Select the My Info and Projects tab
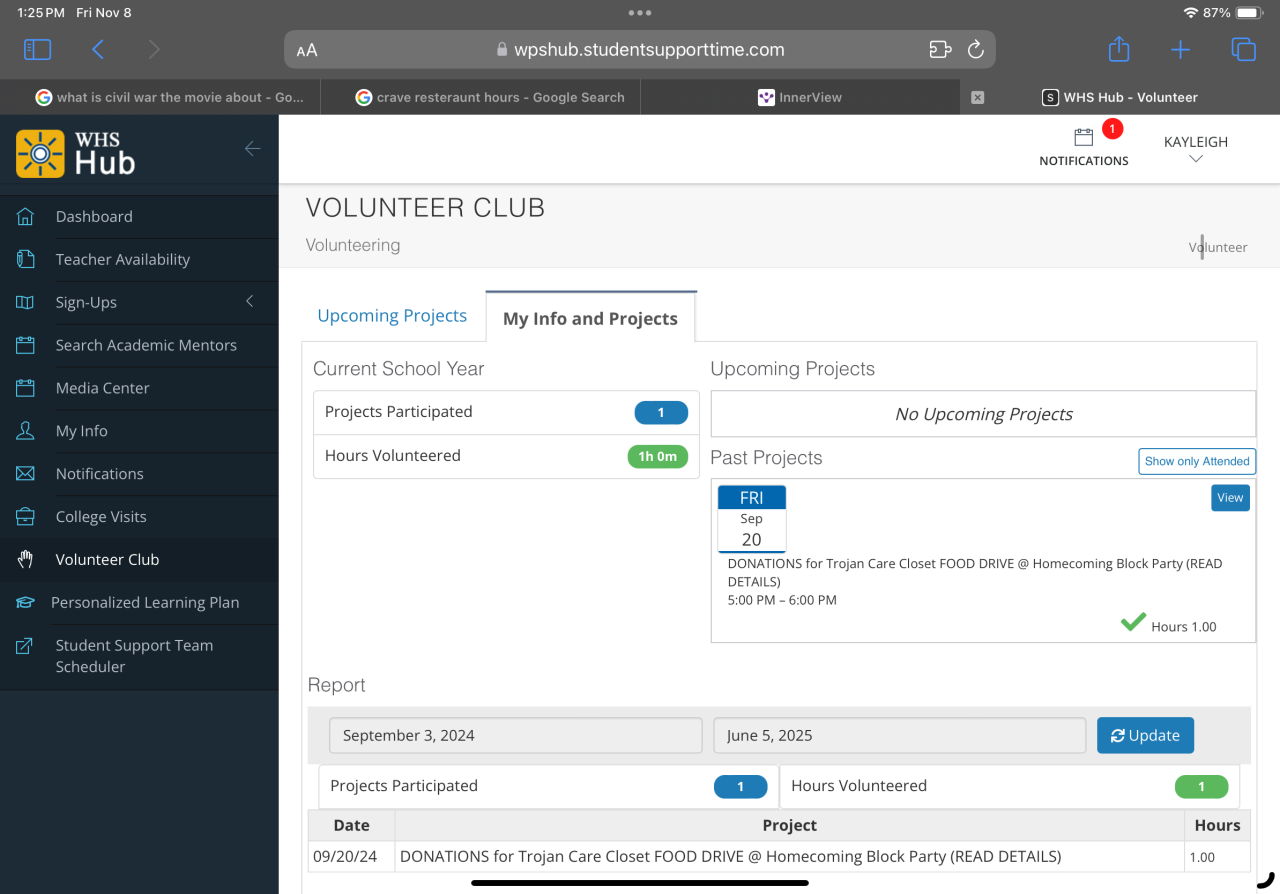1280x894 pixels. click(590, 319)
